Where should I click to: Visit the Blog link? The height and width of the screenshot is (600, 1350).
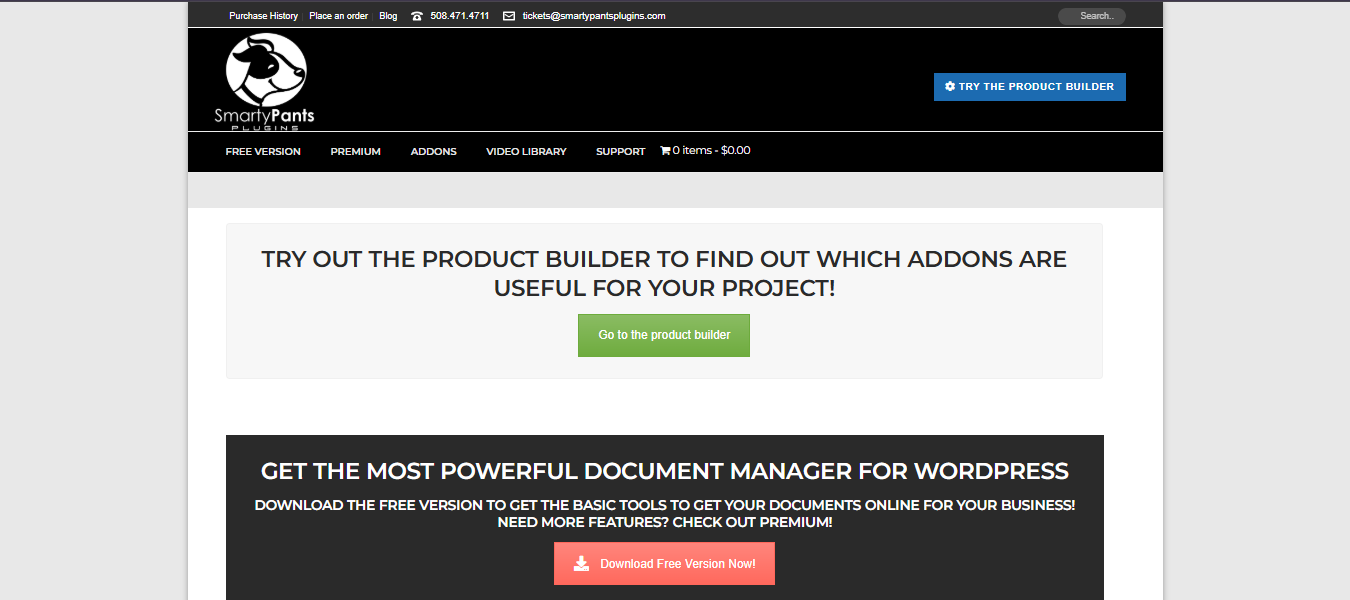(x=388, y=16)
